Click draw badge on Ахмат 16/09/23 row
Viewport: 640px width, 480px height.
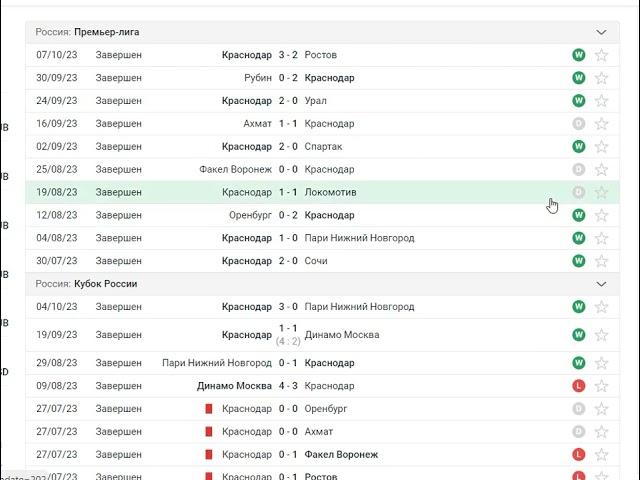coord(579,124)
